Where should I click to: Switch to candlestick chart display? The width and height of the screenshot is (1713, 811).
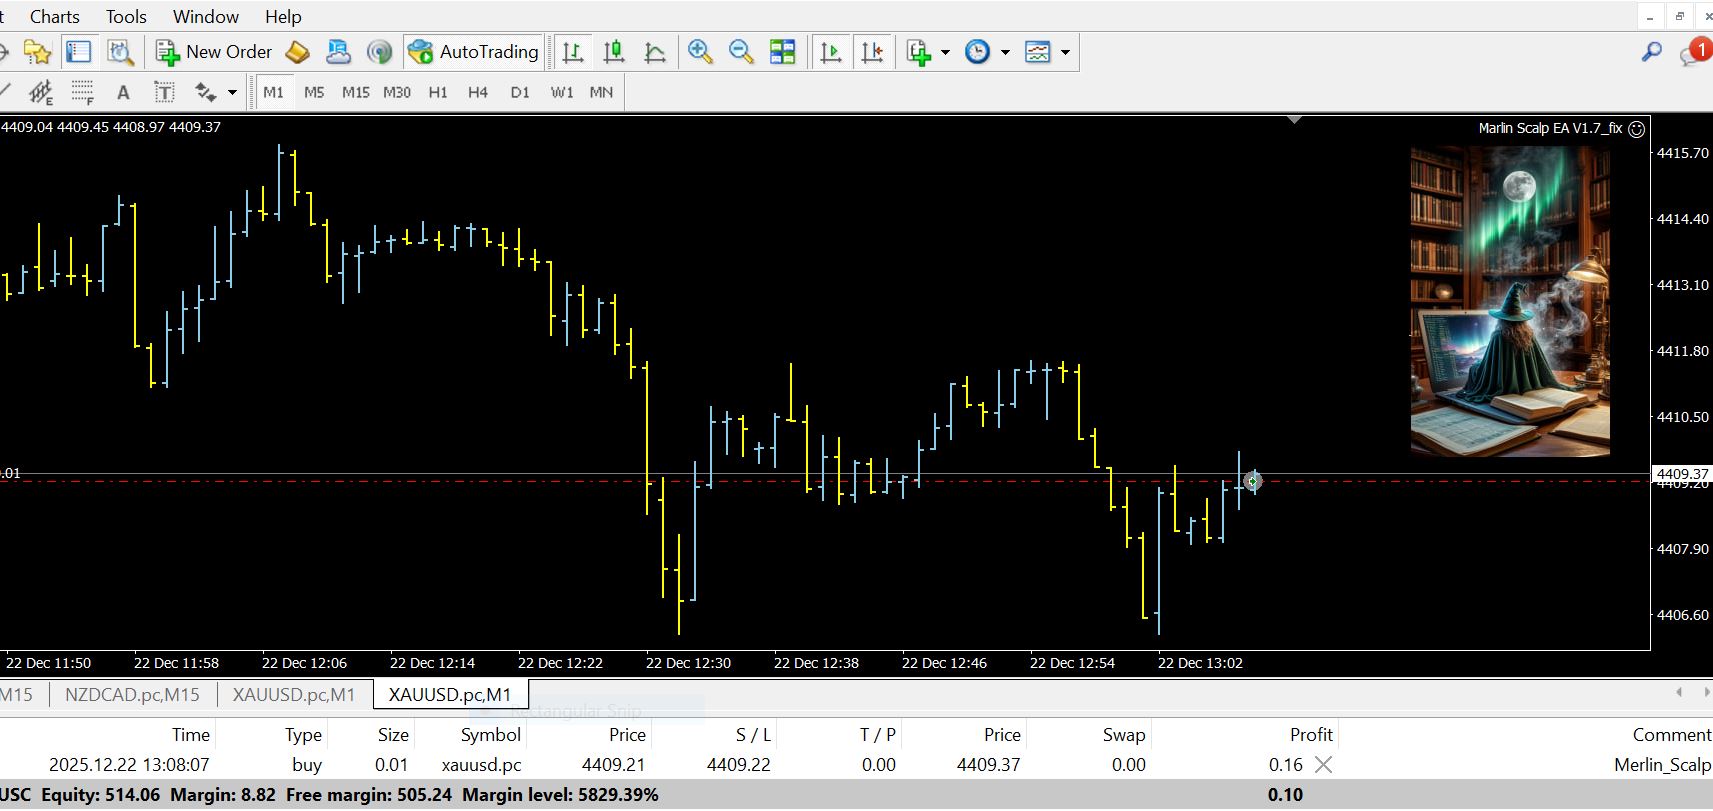(614, 52)
